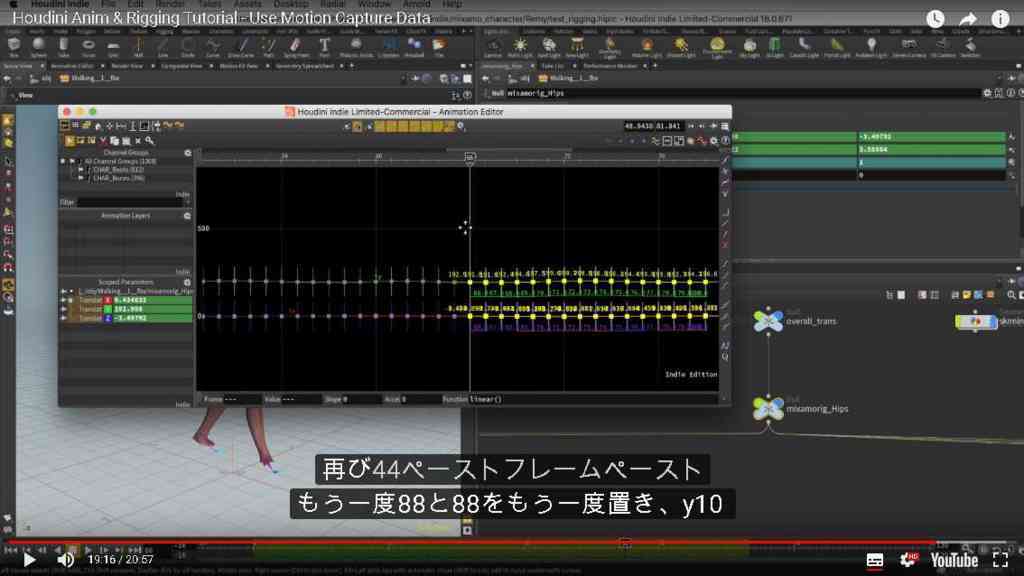
Task: Select the GI Light shelf tool
Action: [775, 46]
